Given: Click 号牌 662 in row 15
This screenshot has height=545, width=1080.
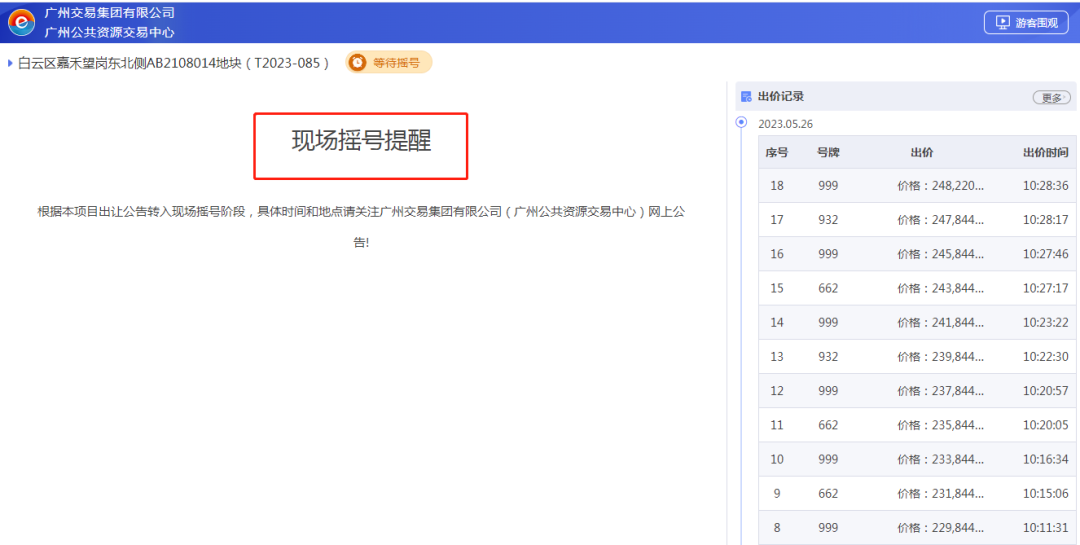Looking at the screenshot, I should [x=828, y=289].
